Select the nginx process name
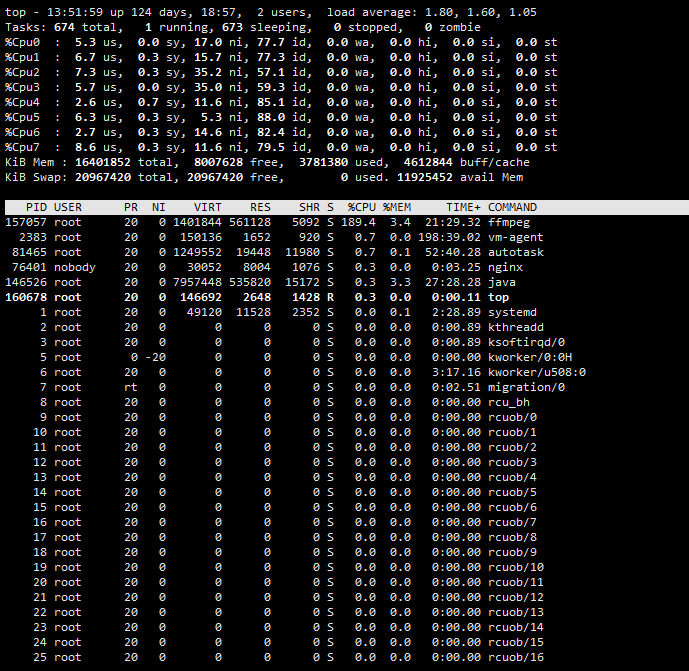Viewport: 689px width, 671px height. tap(505, 268)
